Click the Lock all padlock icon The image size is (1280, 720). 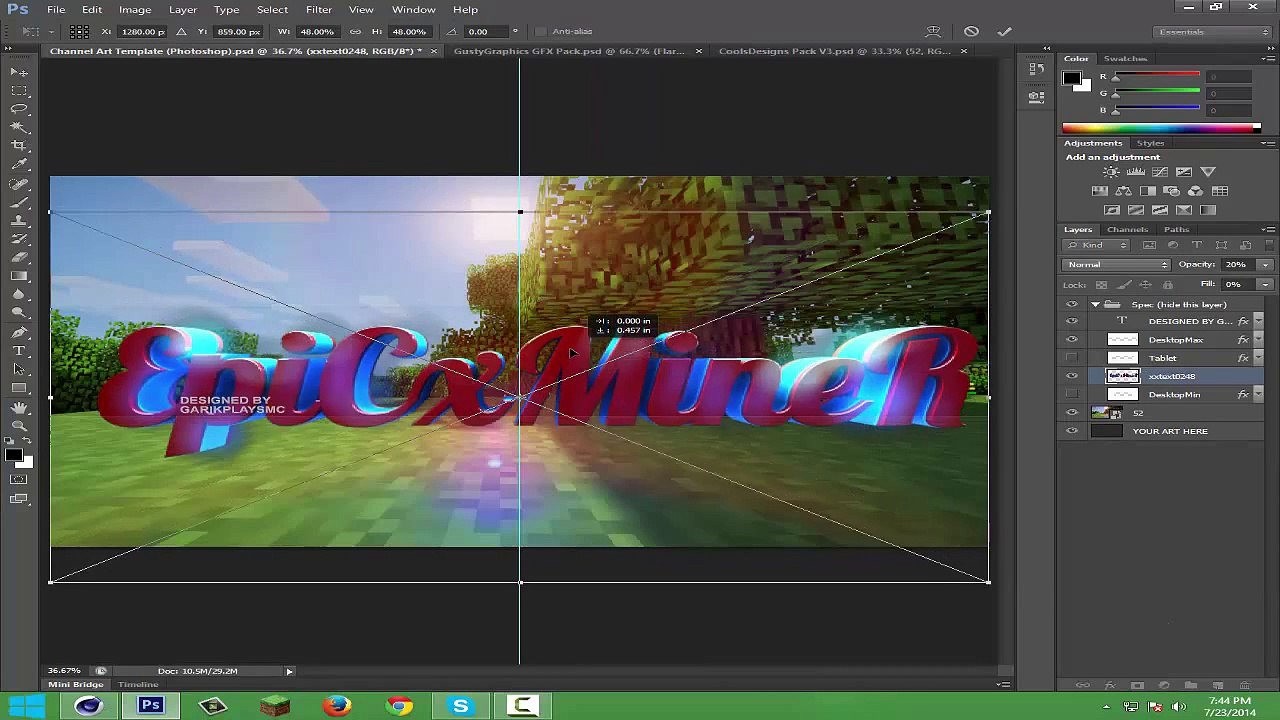(x=1168, y=285)
